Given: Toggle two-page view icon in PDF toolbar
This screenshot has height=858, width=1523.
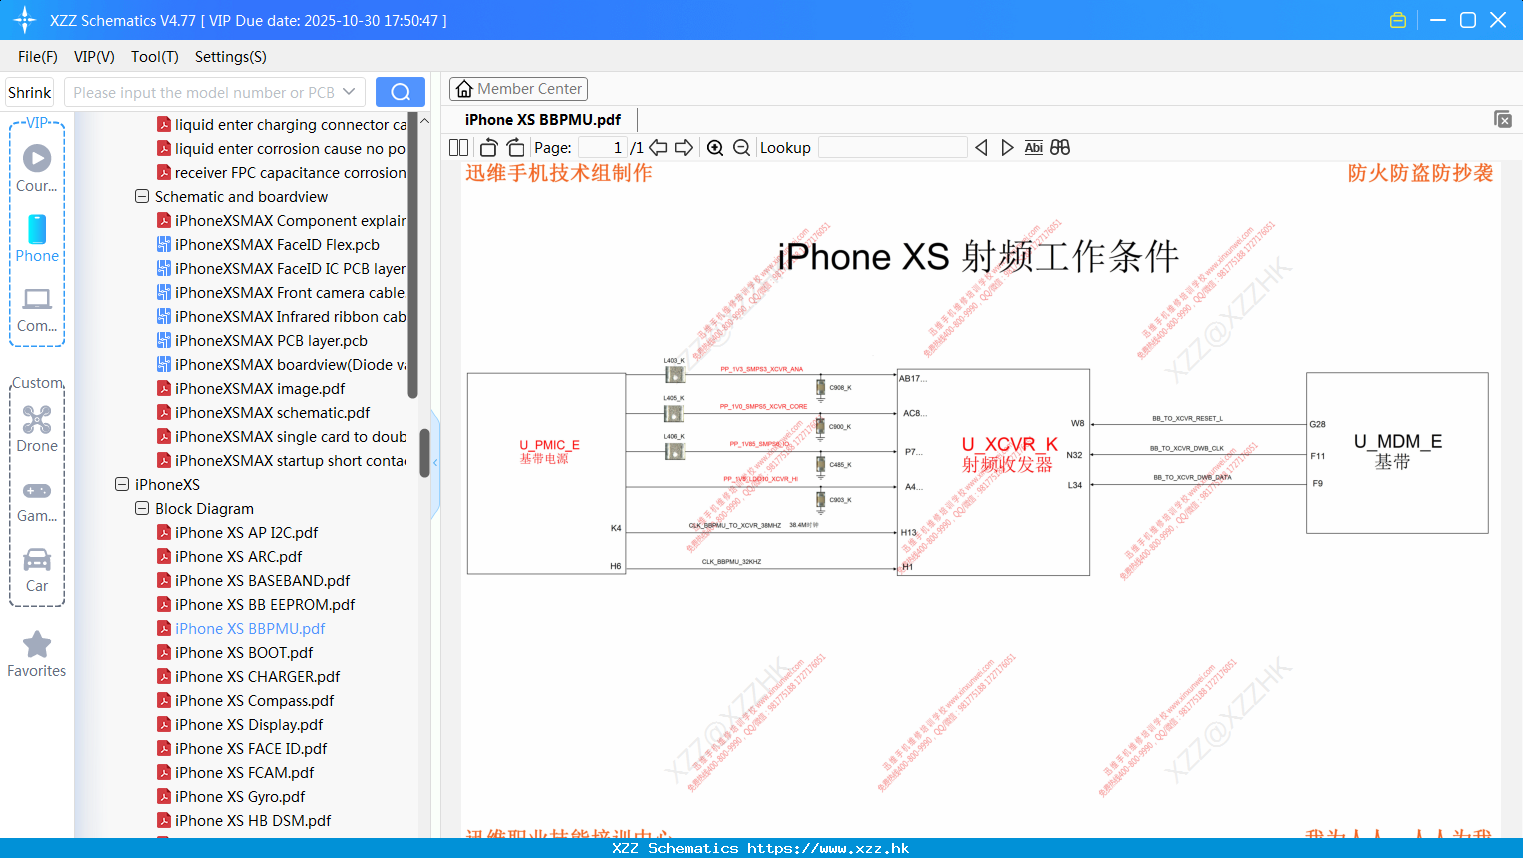Looking at the screenshot, I should click(x=458, y=147).
